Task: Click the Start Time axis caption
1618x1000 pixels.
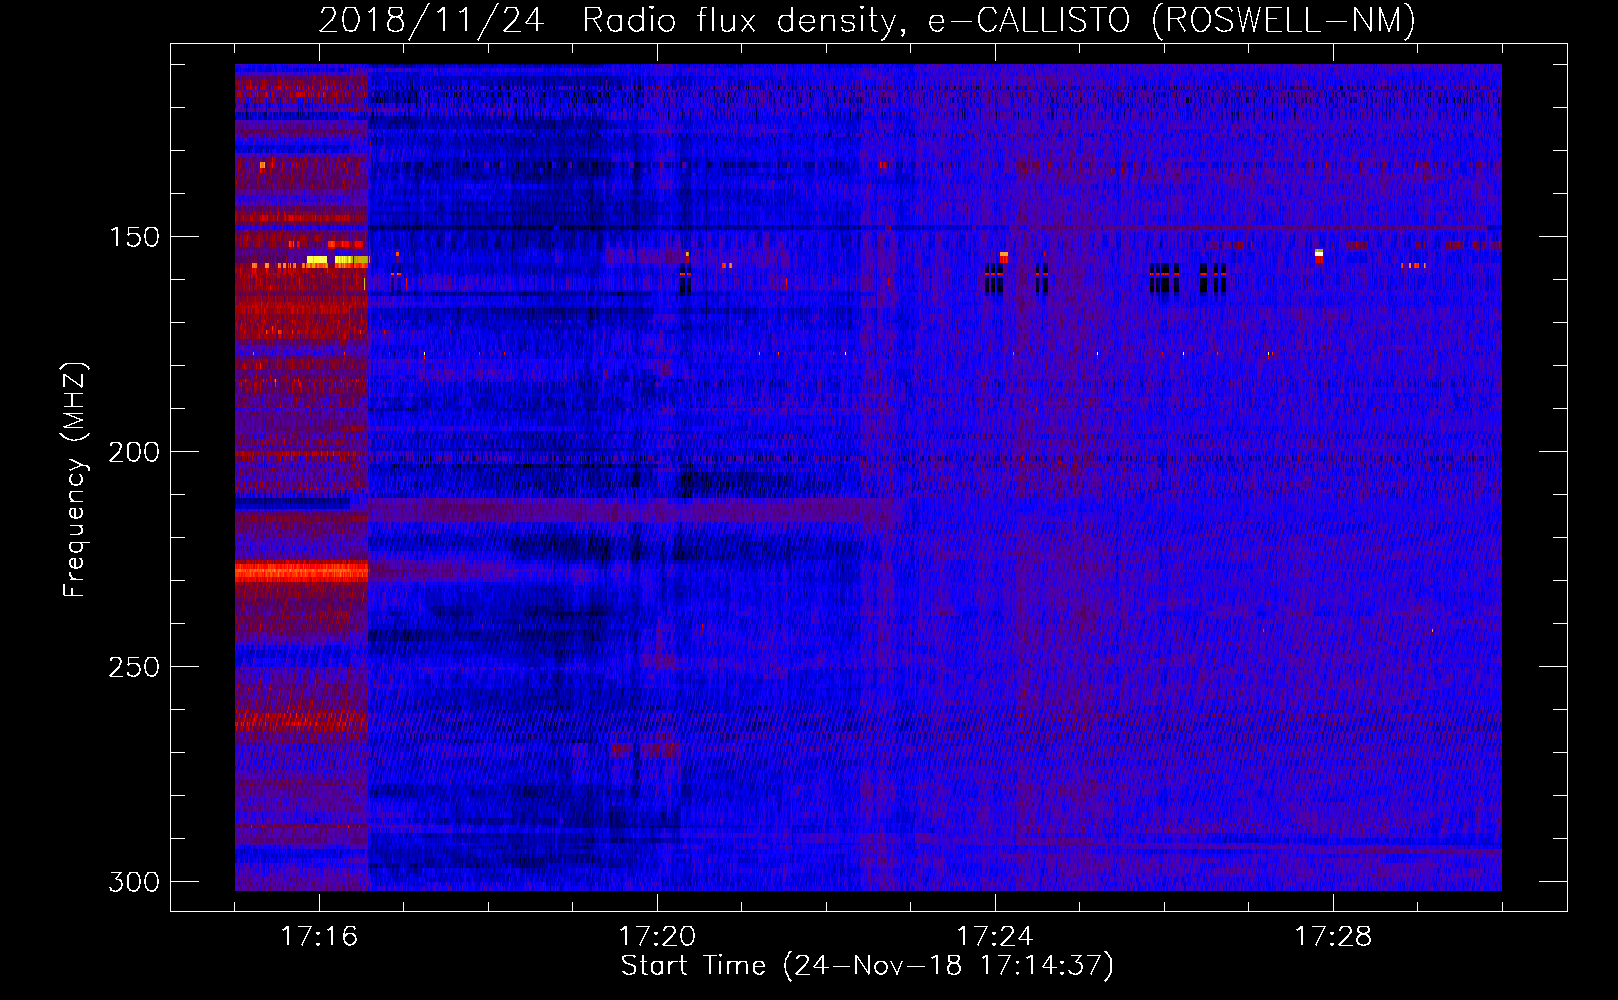Action: (x=867, y=966)
